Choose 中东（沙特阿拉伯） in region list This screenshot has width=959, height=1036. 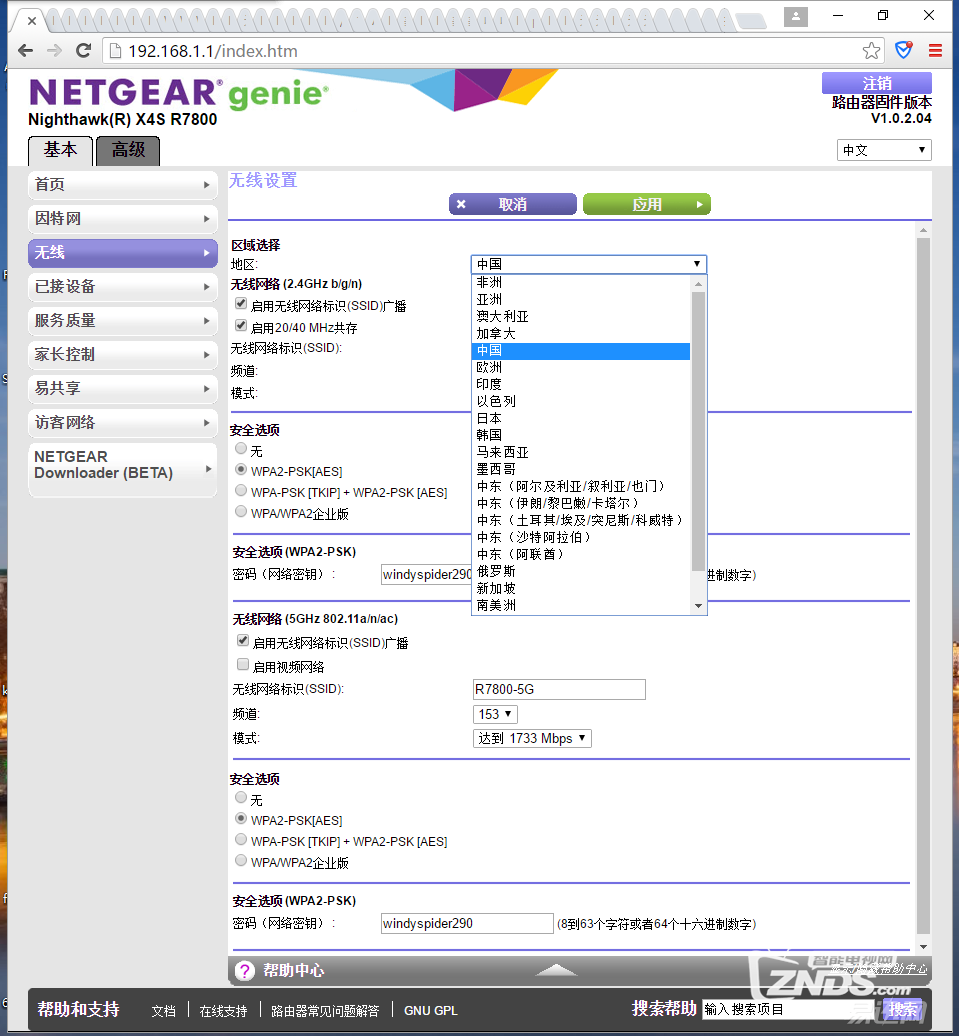(x=582, y=537)
